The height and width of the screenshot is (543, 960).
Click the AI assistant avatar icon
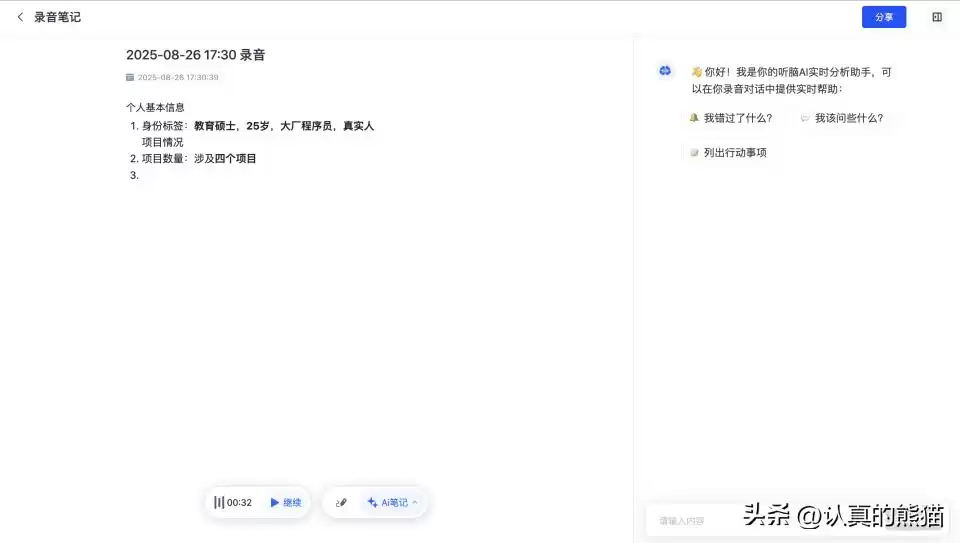[x=665, y=71]
